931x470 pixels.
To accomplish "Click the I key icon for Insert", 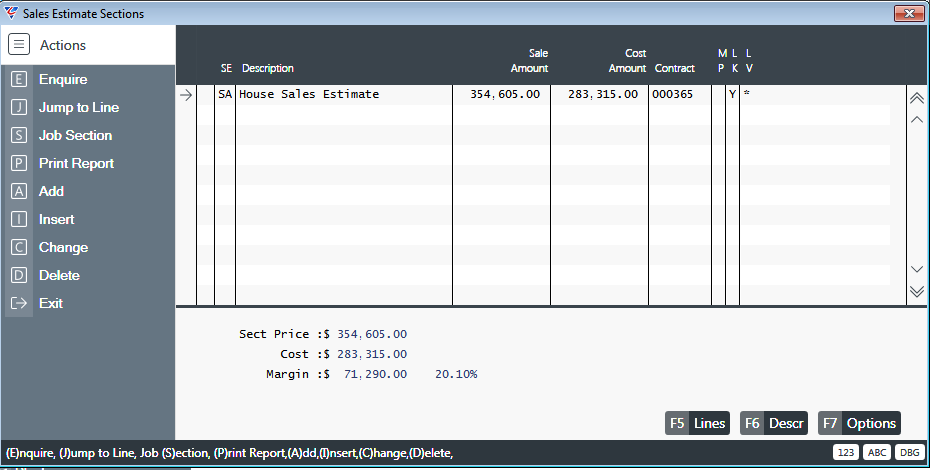I will pos(19,219).
